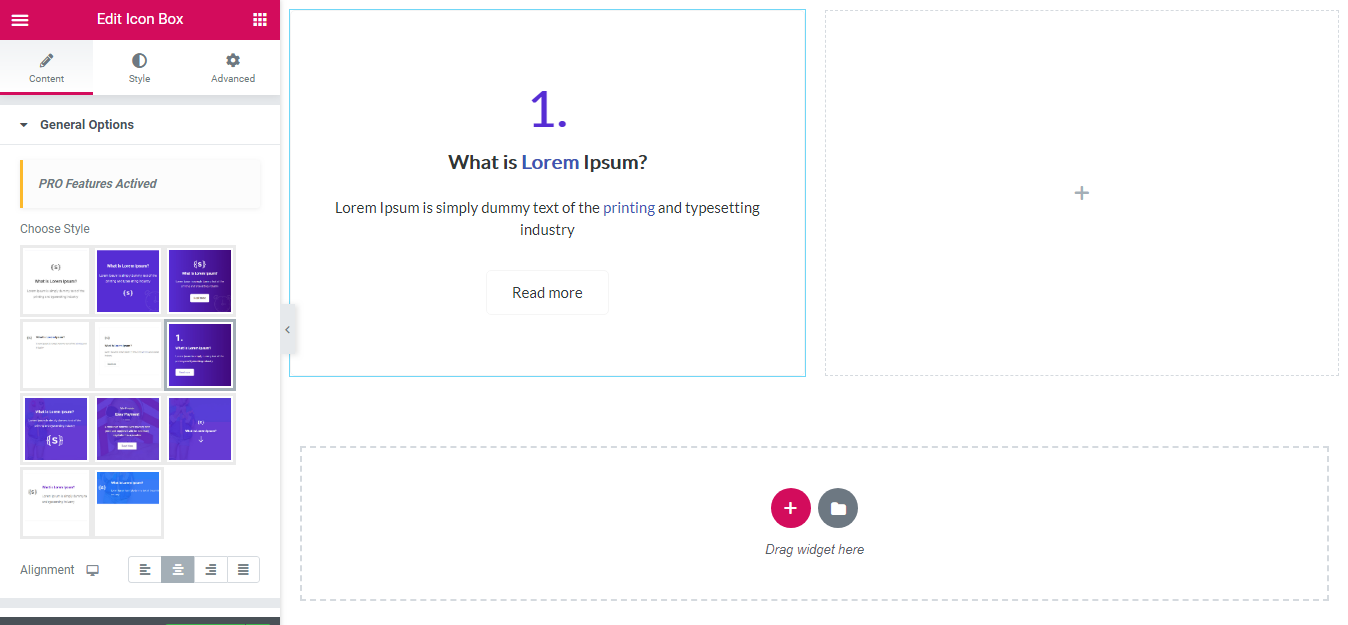Switch to the Style tab
This screenshot has height=625, width=1348.
tap(139, 68)
